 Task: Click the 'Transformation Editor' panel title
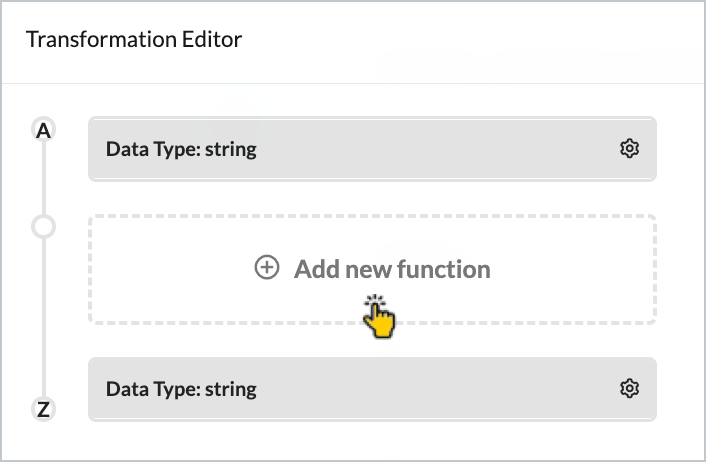[134, 40]
